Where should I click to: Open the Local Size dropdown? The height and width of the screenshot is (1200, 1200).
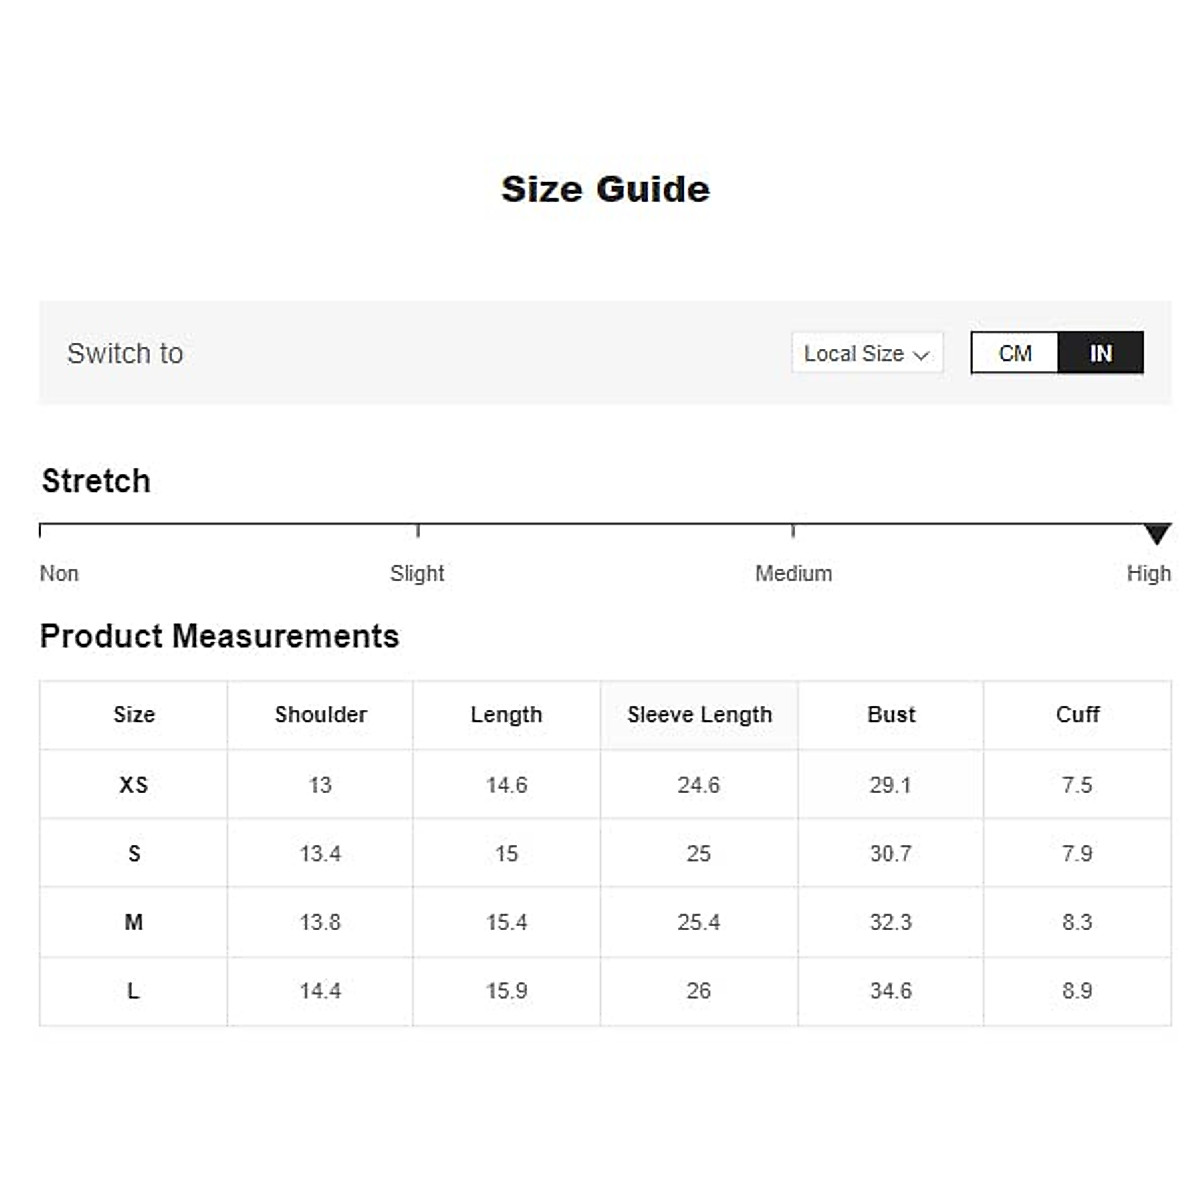tap(866, 353)
